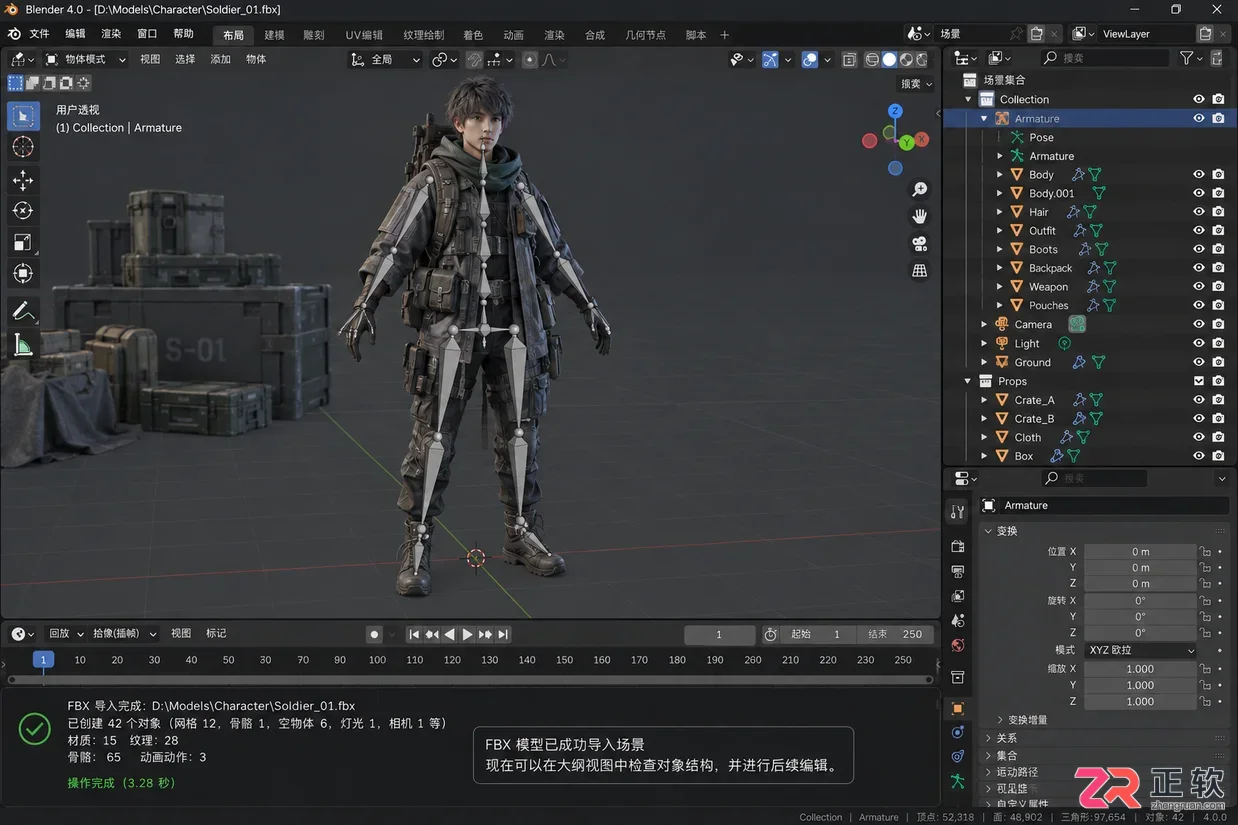Open the Object properties tab icon
Image resolution: width=1238 pixels, height=825 pixels.
pos(958,708)
